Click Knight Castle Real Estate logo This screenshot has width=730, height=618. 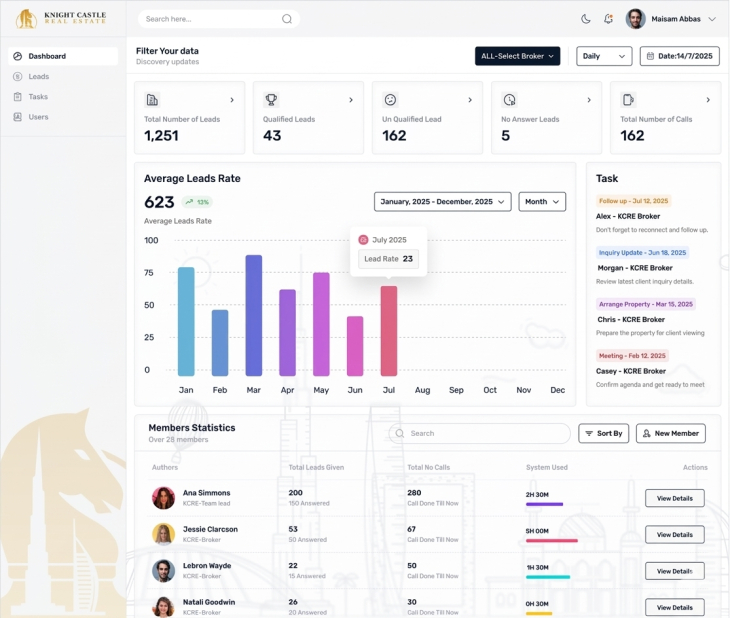tap(60, 18)
